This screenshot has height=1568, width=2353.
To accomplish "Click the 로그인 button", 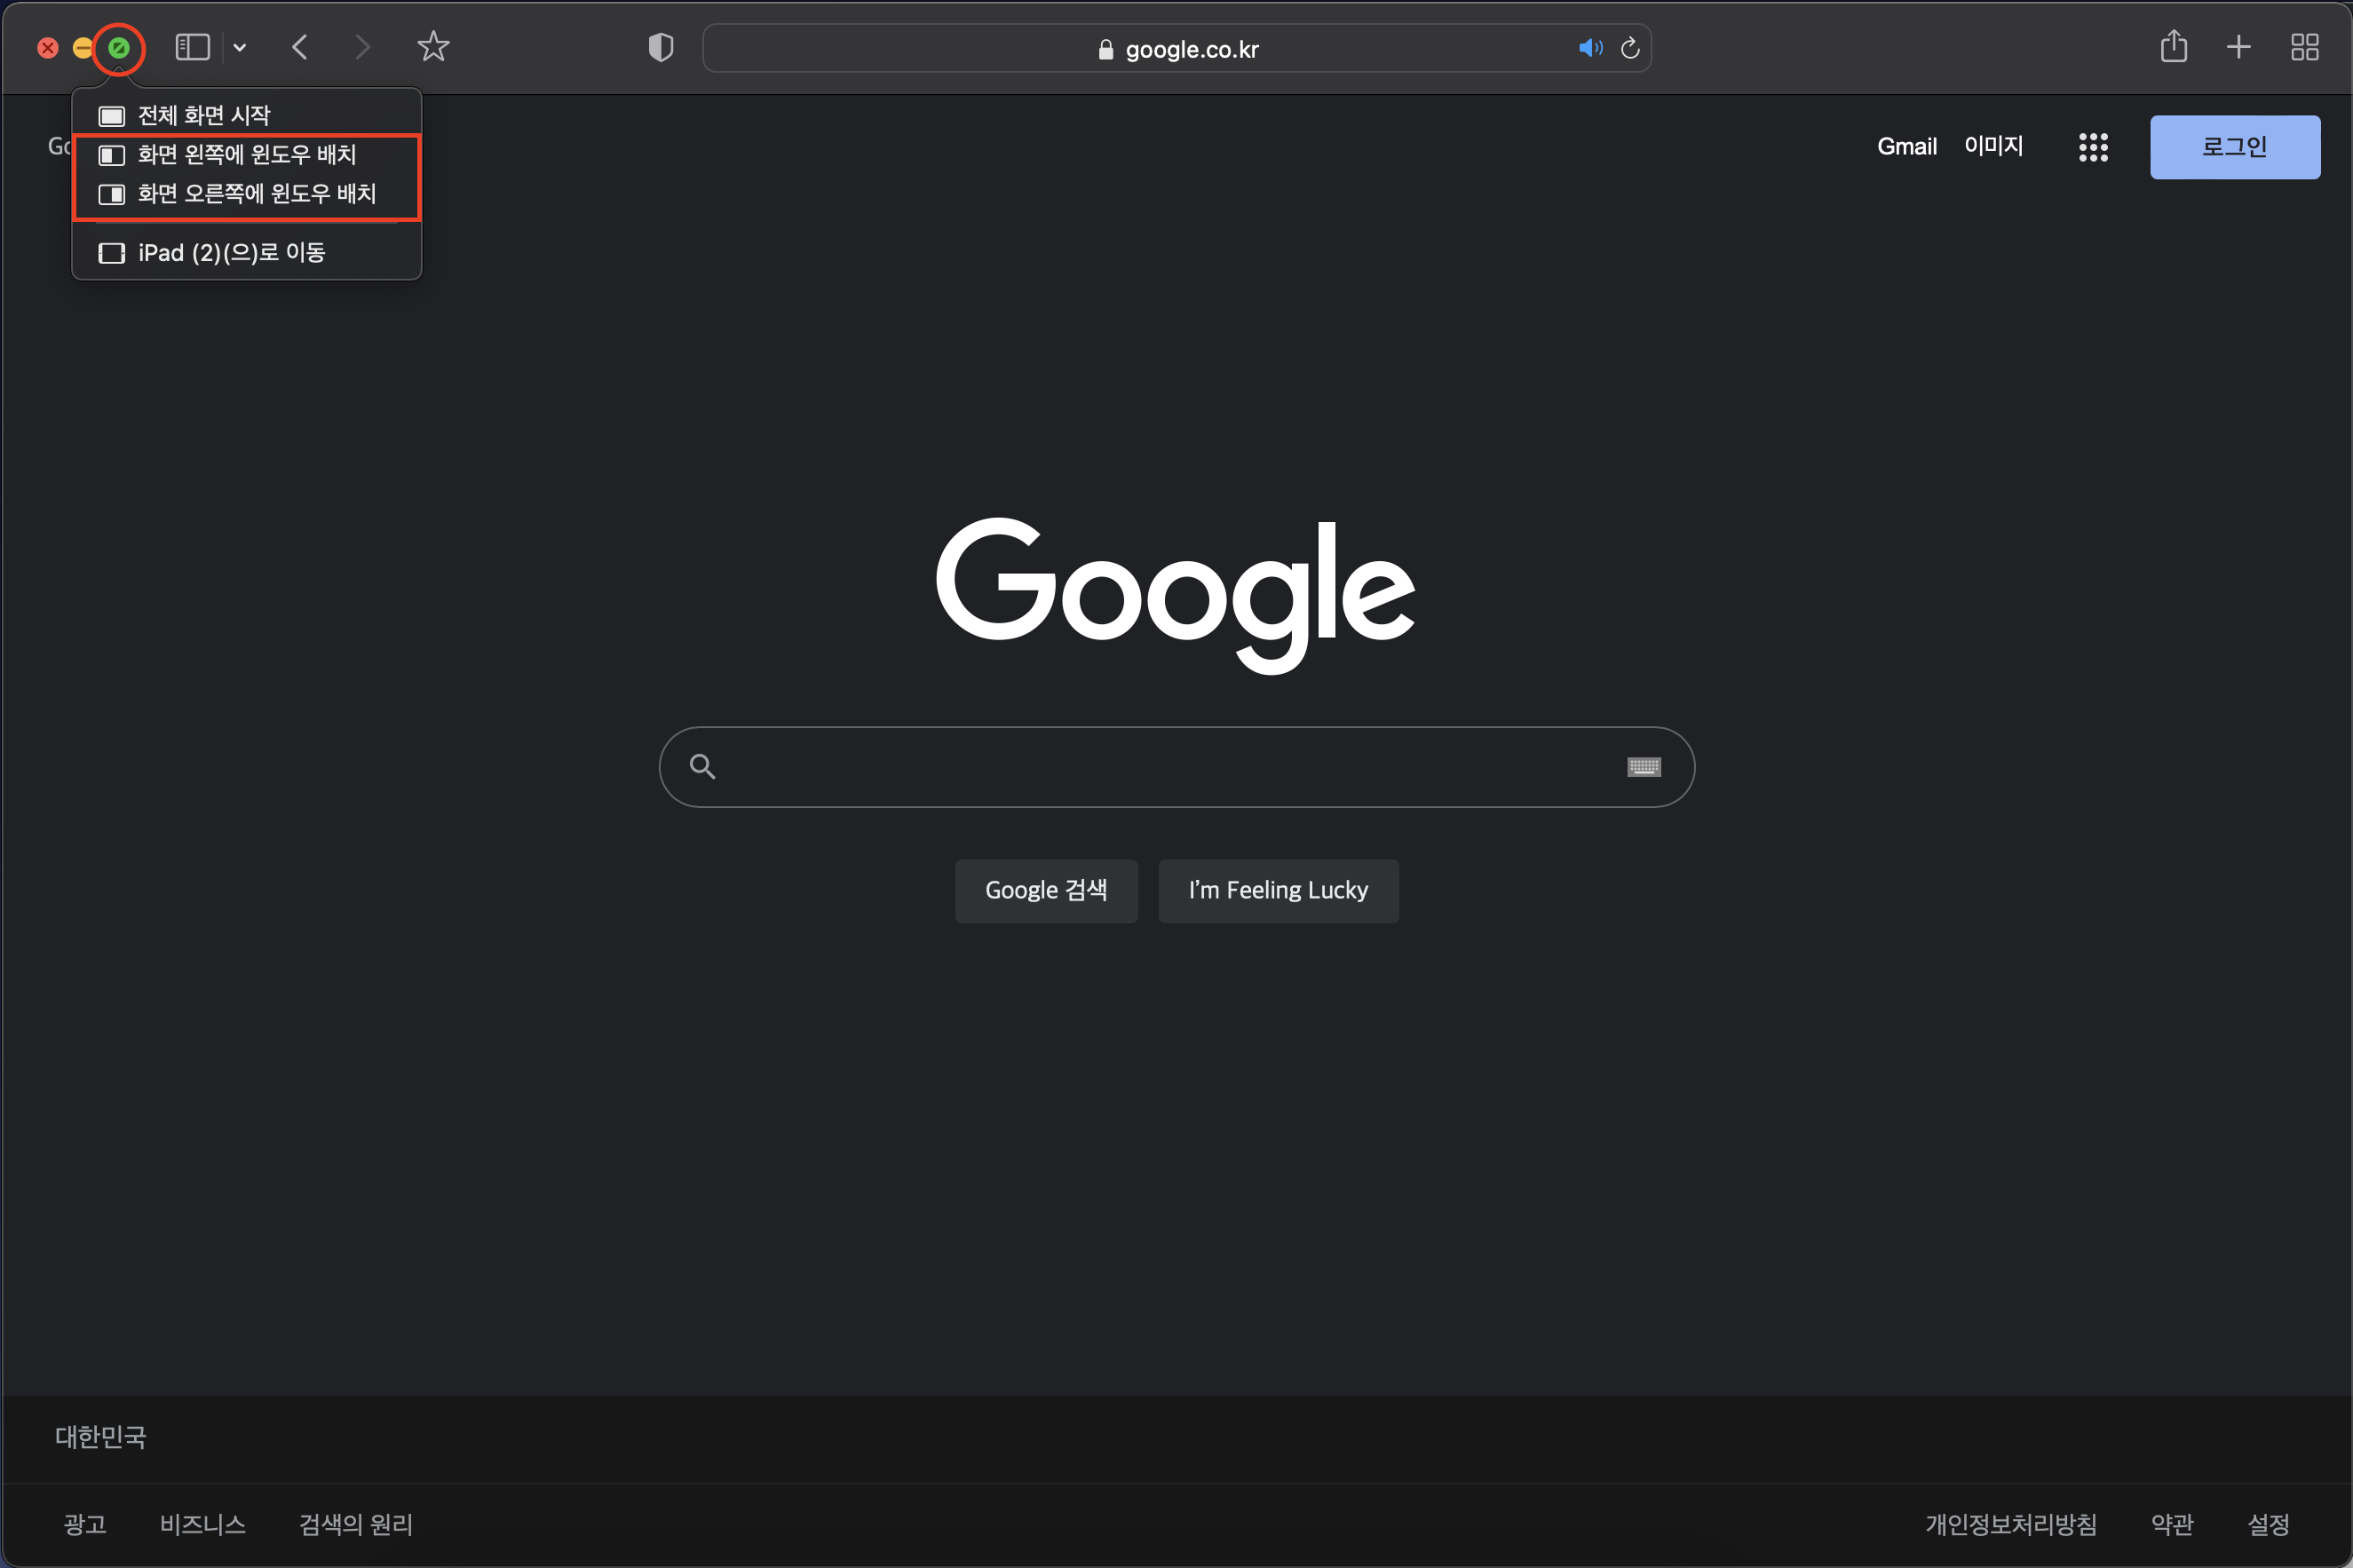I will click(x=2234, y=147).
